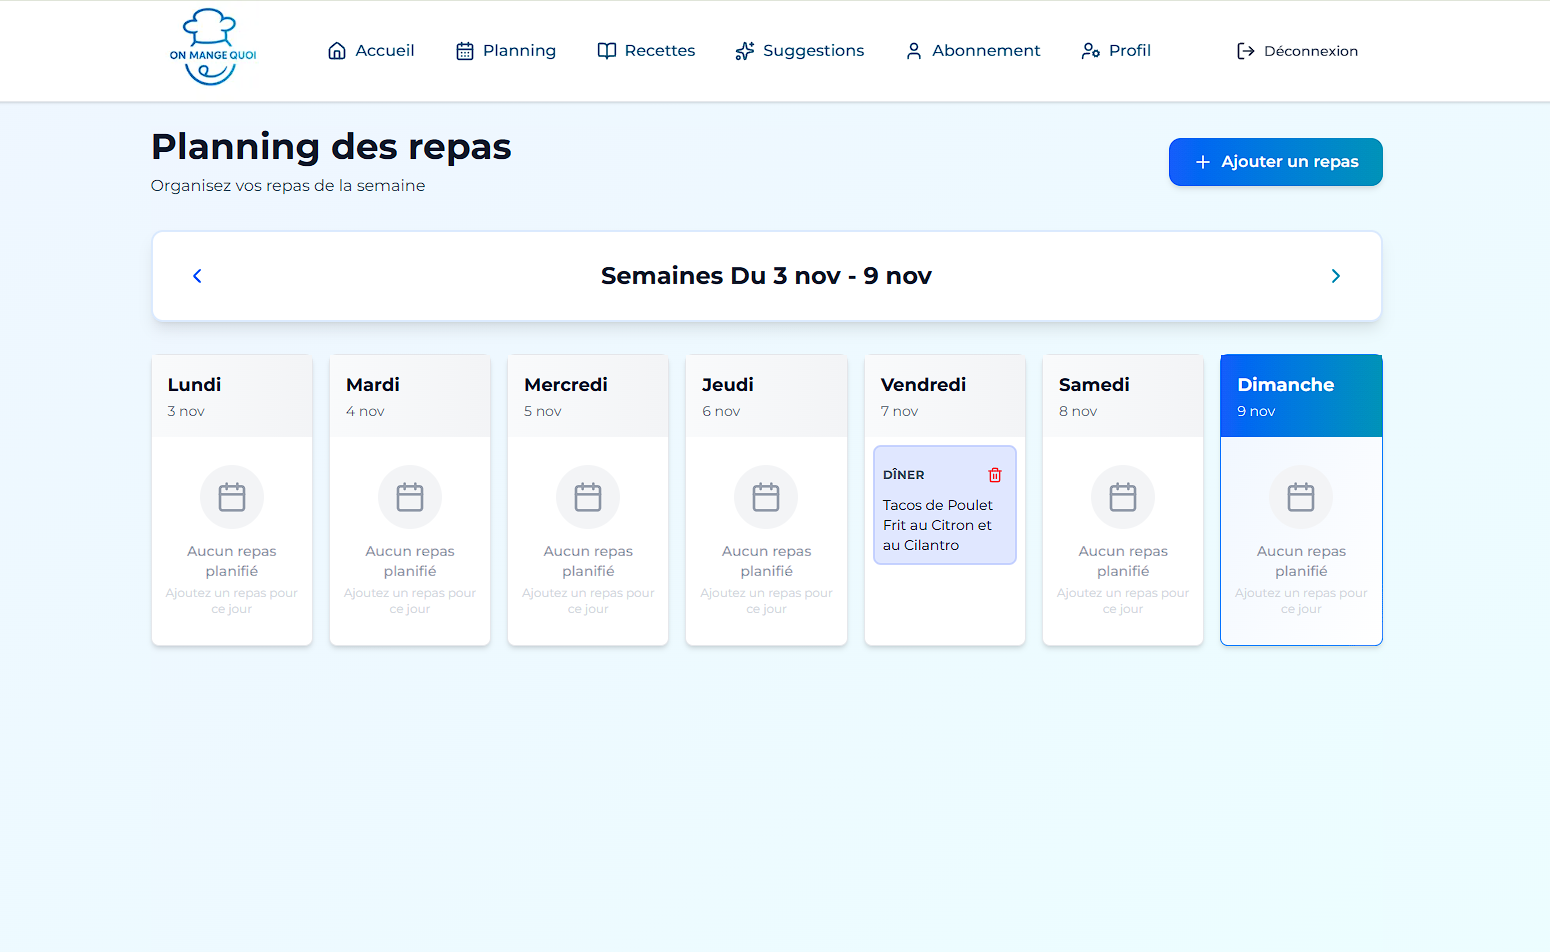Click Ajoutez un repas pour ce jour under Samedi
The image size is (1550, 952).
pos(1123,601)
